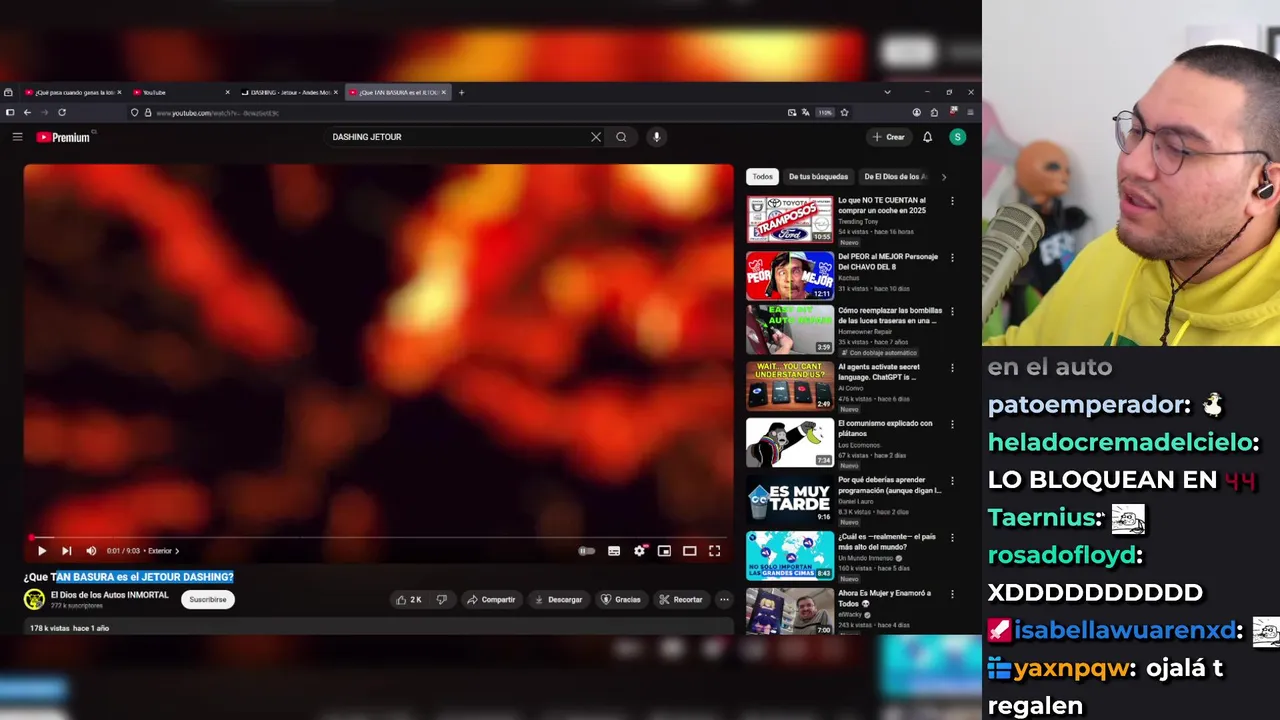Show more filter chips with arrow

[943, 177]
